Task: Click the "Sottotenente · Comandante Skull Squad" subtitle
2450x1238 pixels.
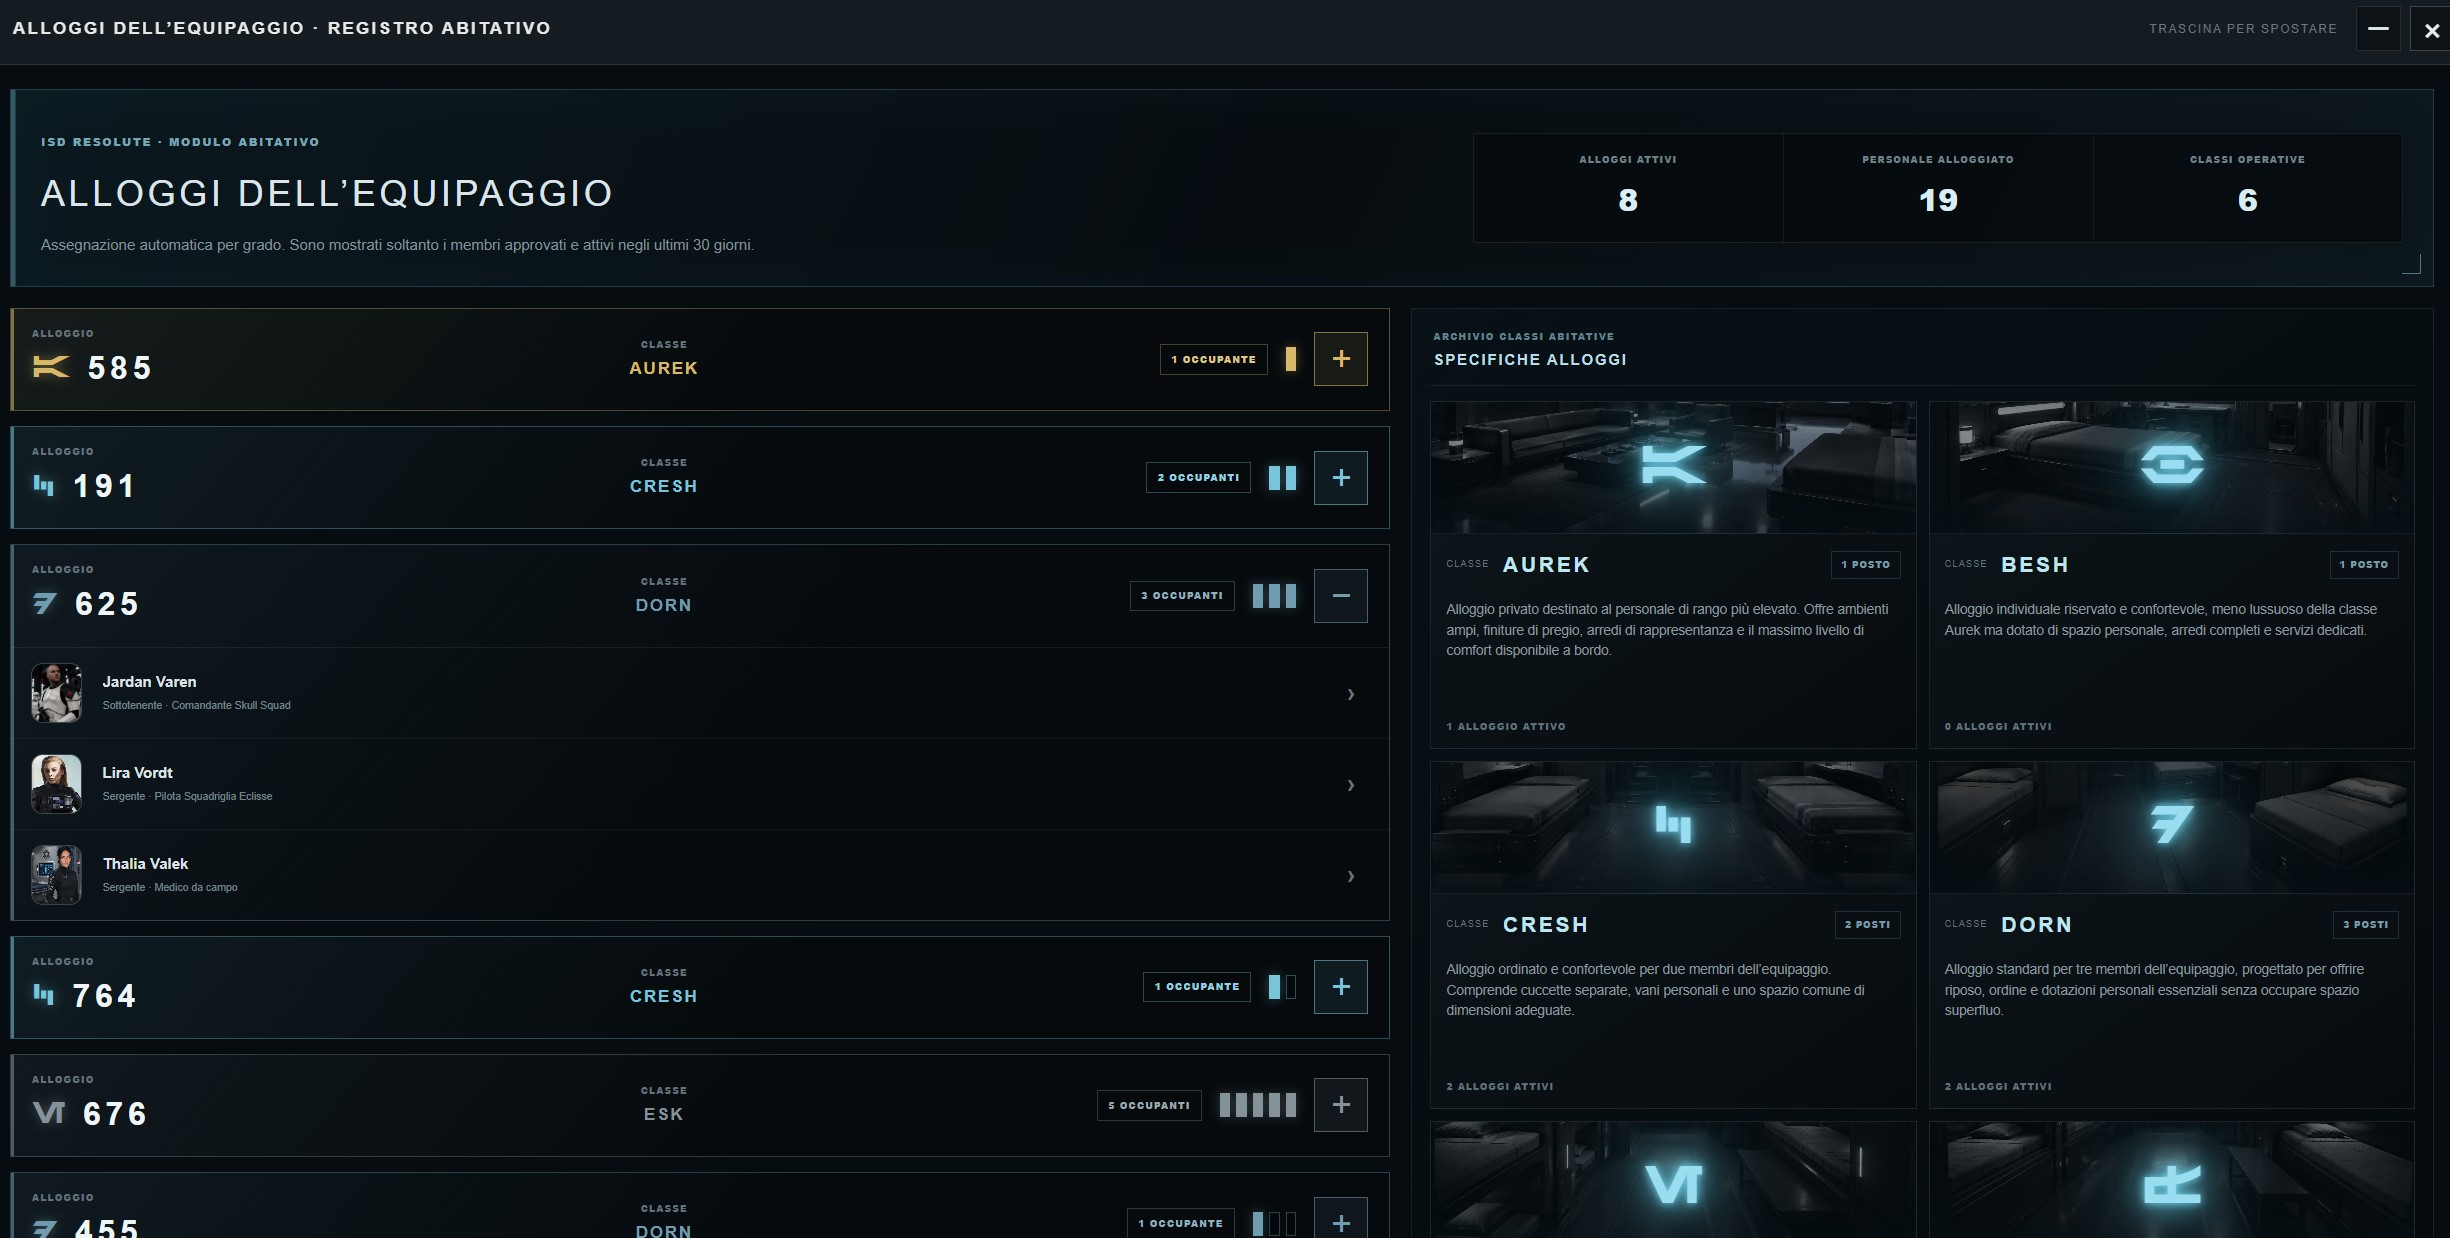Action: coord(197,705)
